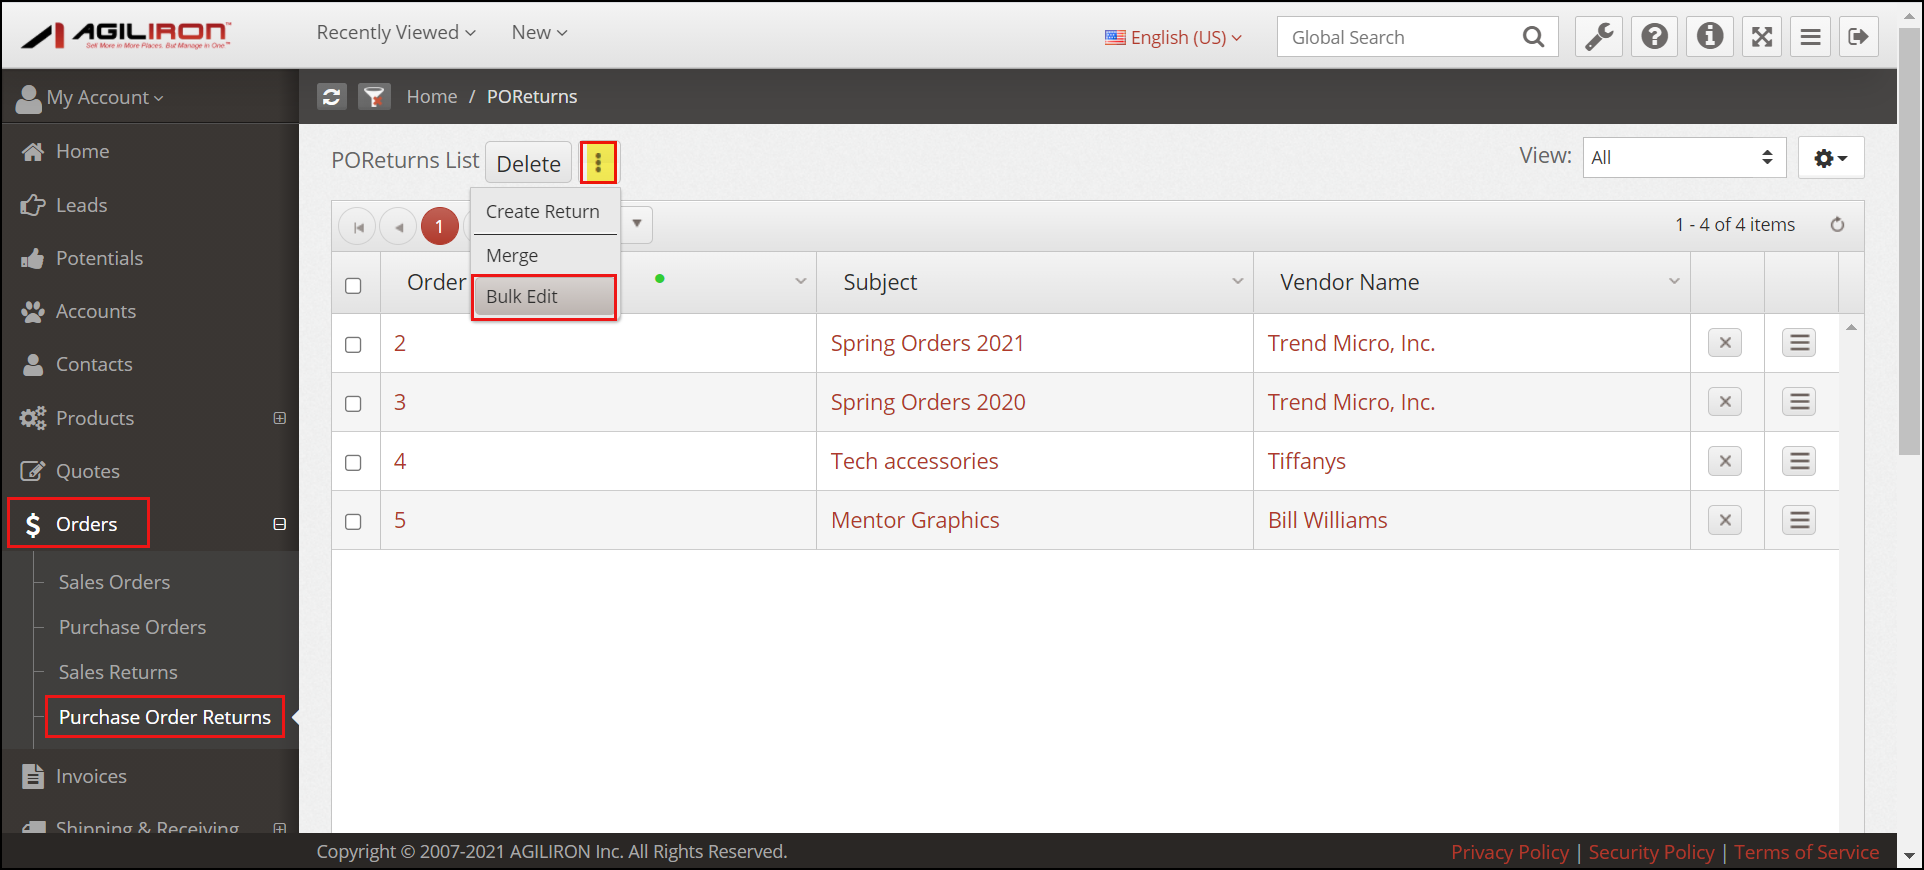Choose Create Return from the menu
Viewport: 1924px width, 870px height.
click(x=545, y=212)
